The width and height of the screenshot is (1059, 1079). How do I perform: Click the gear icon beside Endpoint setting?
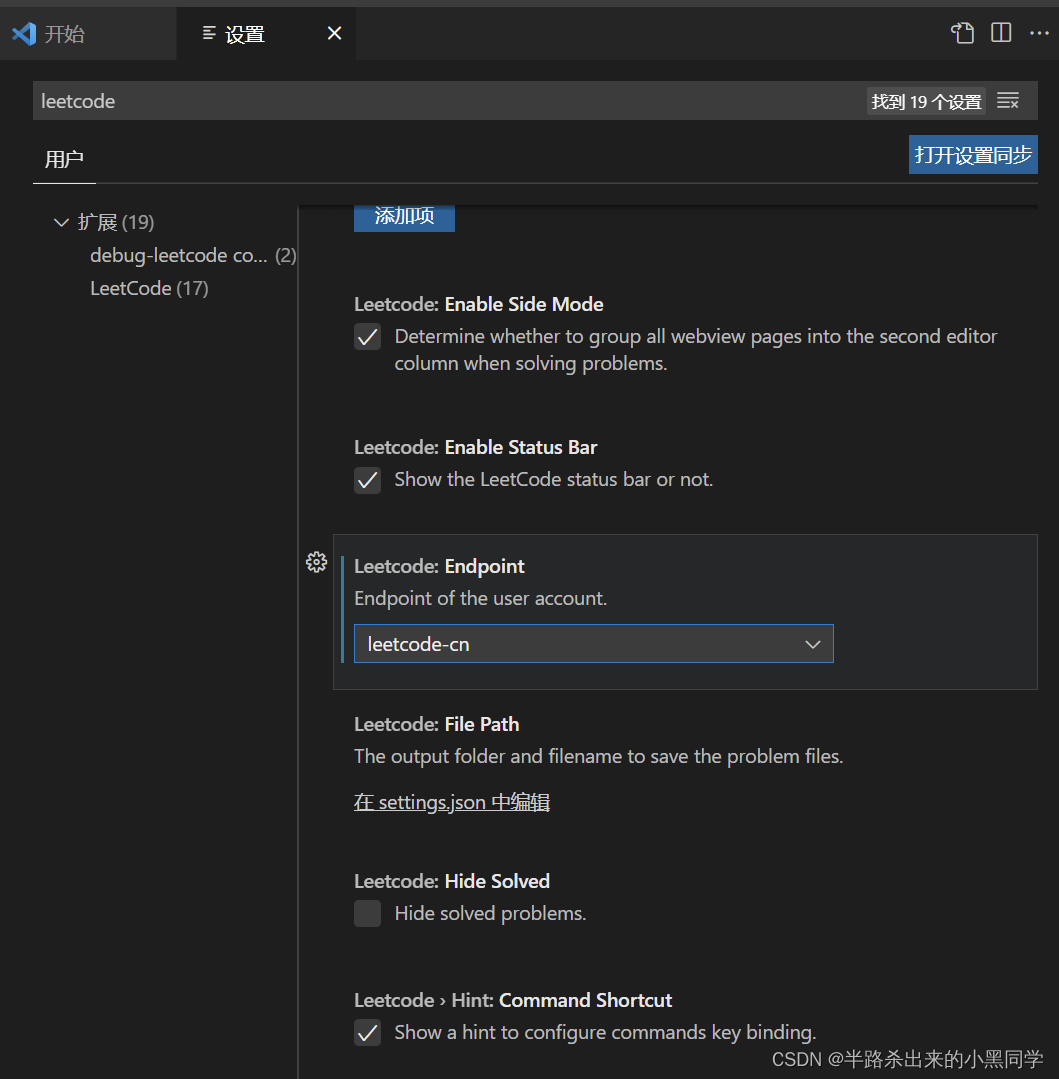pyautogui.click(x=316, y=562)
